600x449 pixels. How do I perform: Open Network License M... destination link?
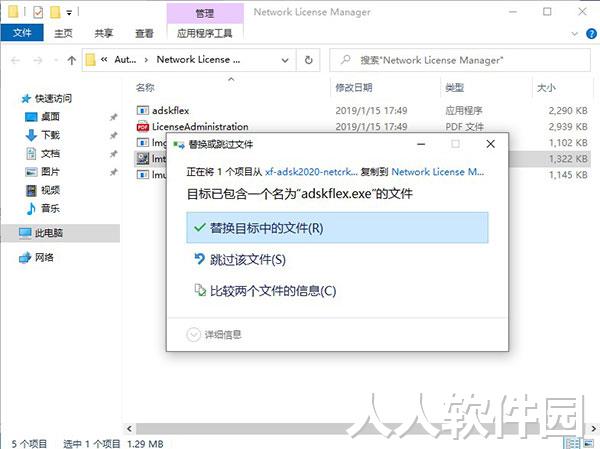pos(437,172)
